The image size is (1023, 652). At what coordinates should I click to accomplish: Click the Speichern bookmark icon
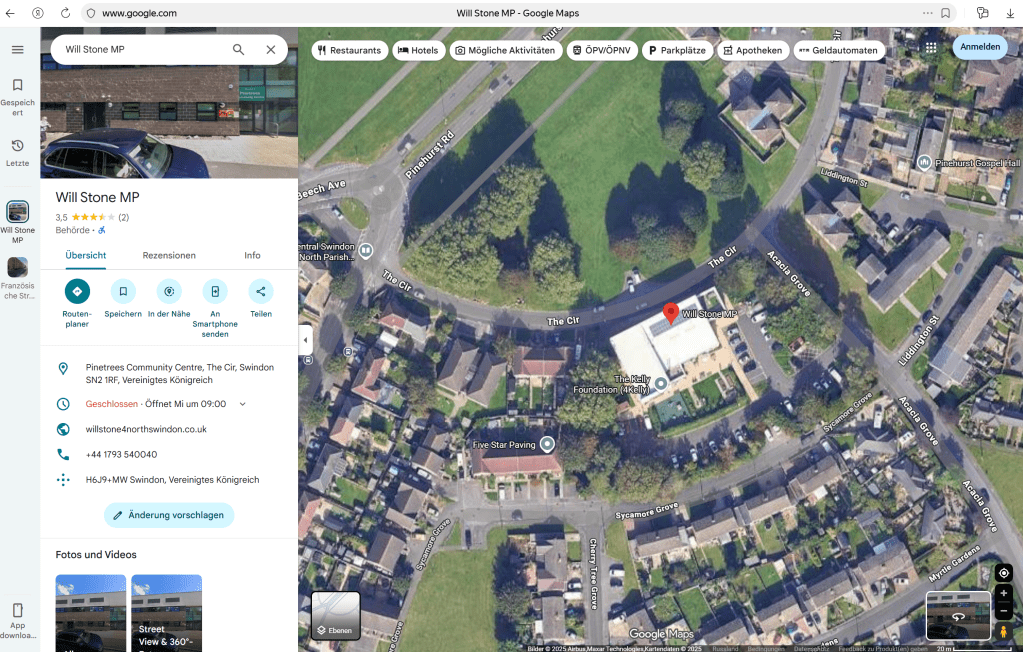[123, 291]
